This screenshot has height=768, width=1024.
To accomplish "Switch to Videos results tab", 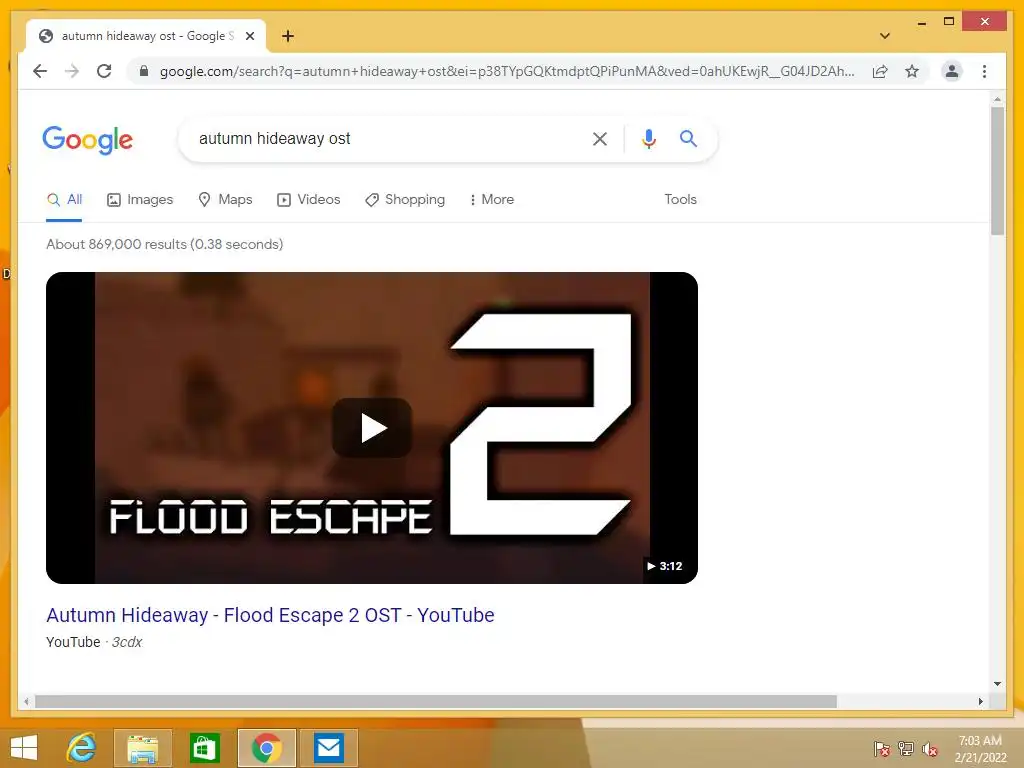I will (x=309, y=199).
